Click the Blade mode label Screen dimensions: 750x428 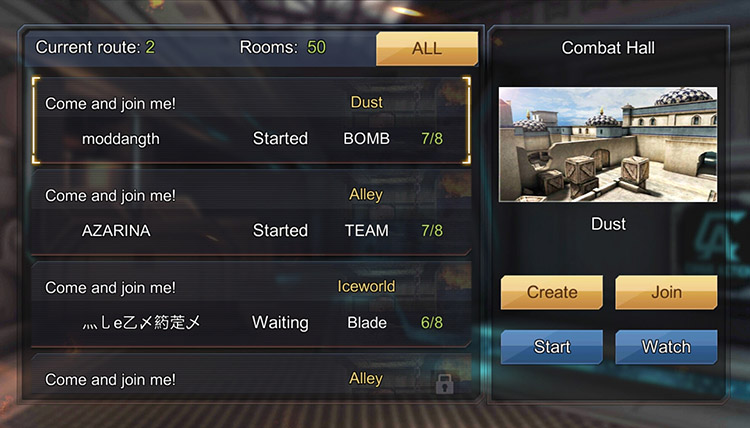pyautogui.click(x=367, y=323)
